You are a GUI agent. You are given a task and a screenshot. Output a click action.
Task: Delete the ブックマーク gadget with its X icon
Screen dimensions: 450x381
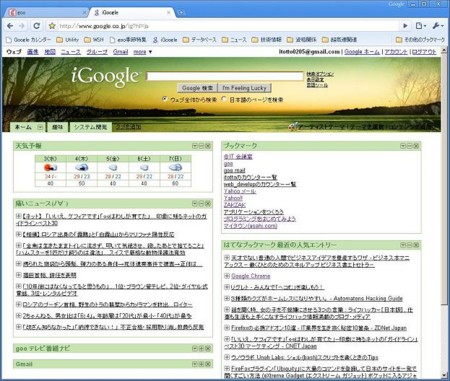click(416, 146)
